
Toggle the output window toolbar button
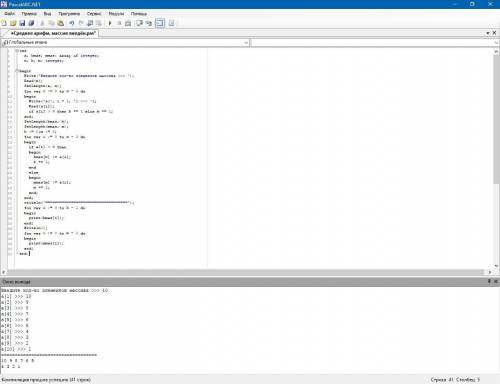[x=160, y=23]
